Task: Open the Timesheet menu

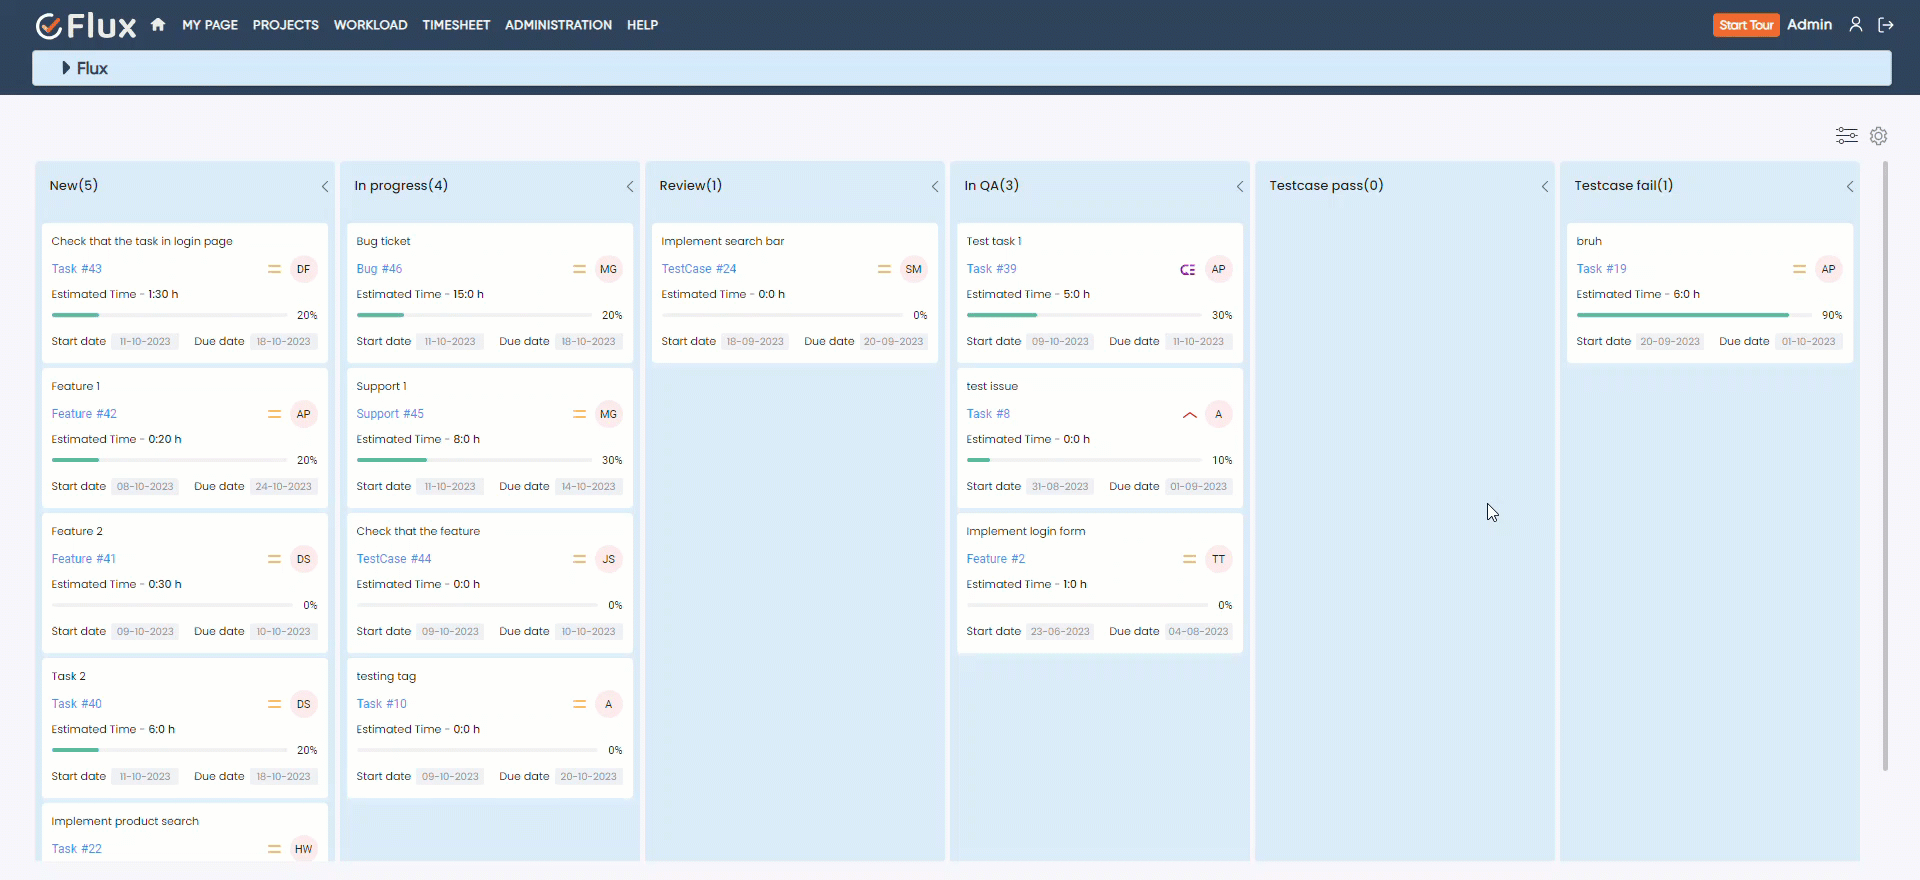Action: point(456,25)
